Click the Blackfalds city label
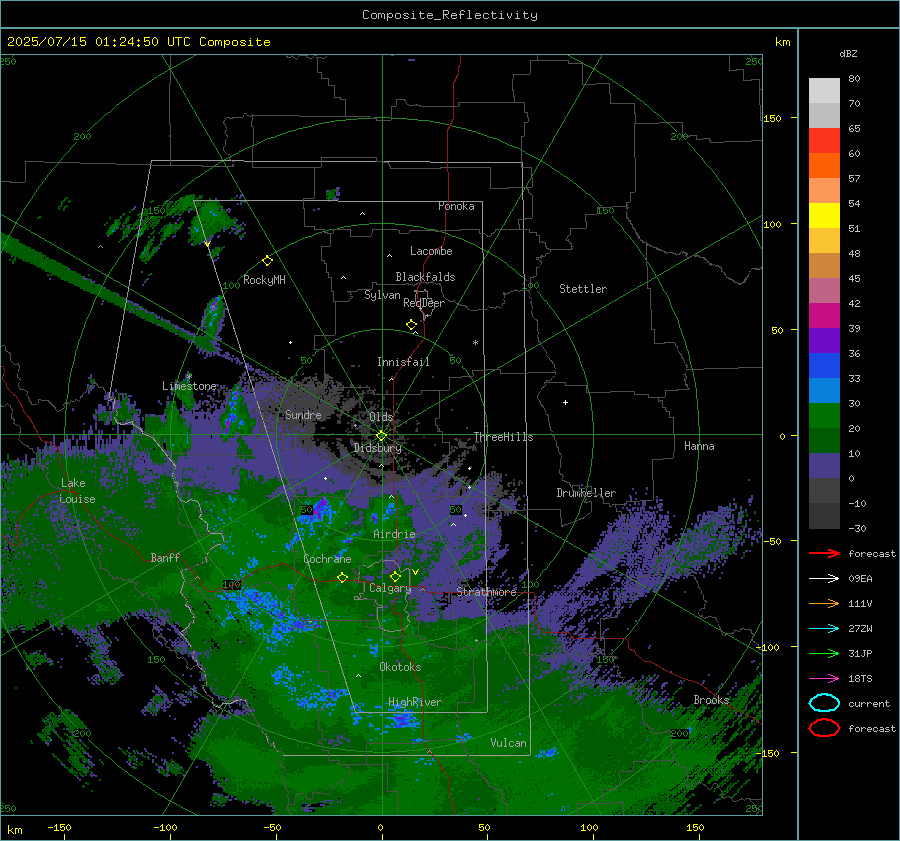The height and width of the screenshot is (841, 900). (425, 277)
